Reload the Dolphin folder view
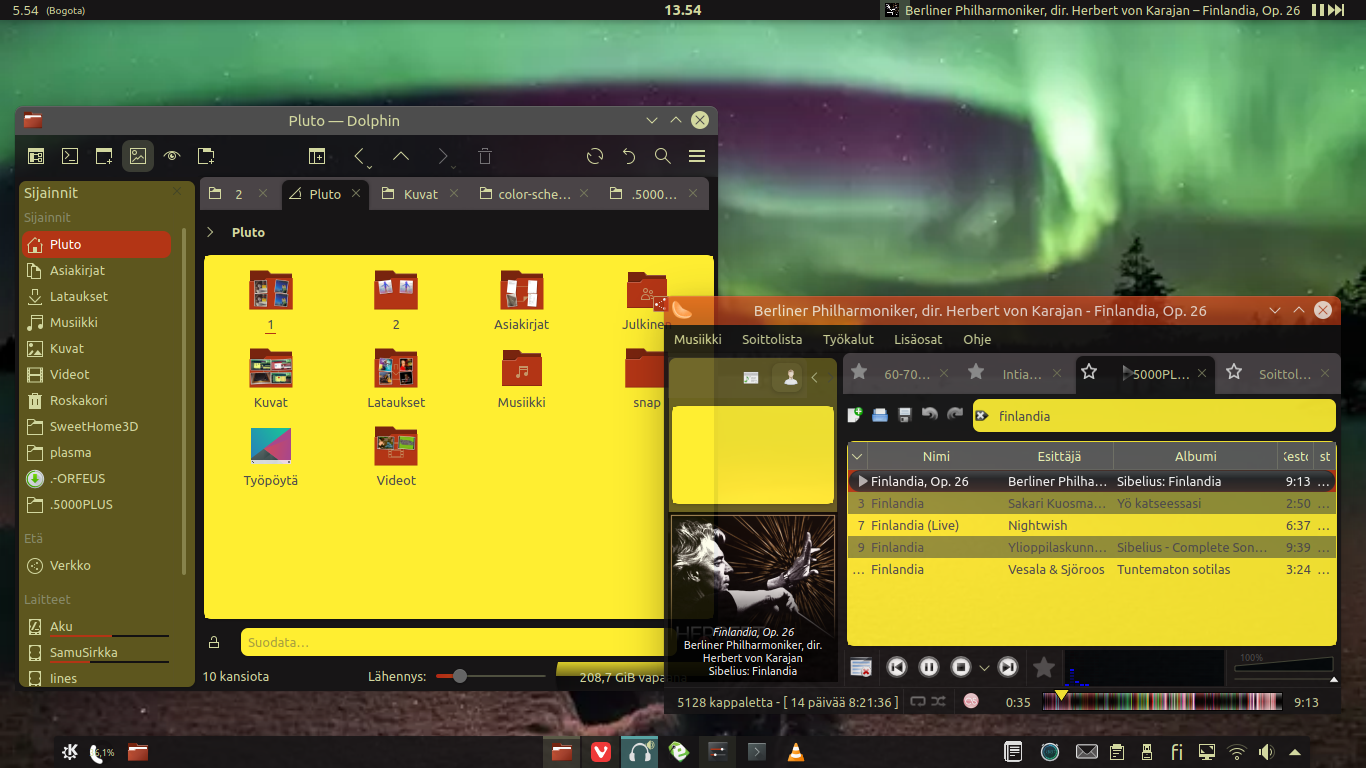Viewport: 1366px width, 768px height. click(595, 156)
